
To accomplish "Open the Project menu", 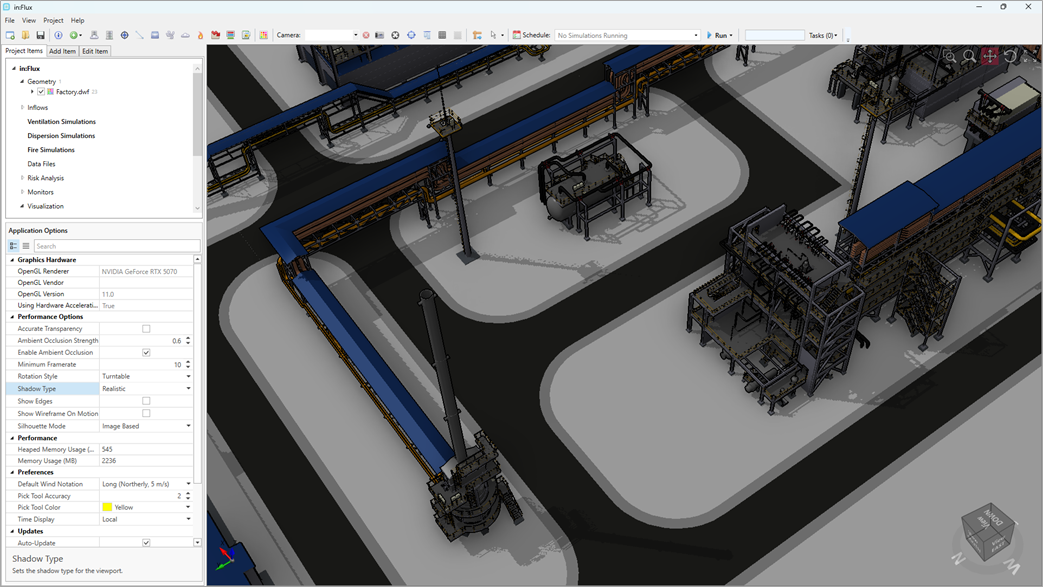I will coord(53,21).
